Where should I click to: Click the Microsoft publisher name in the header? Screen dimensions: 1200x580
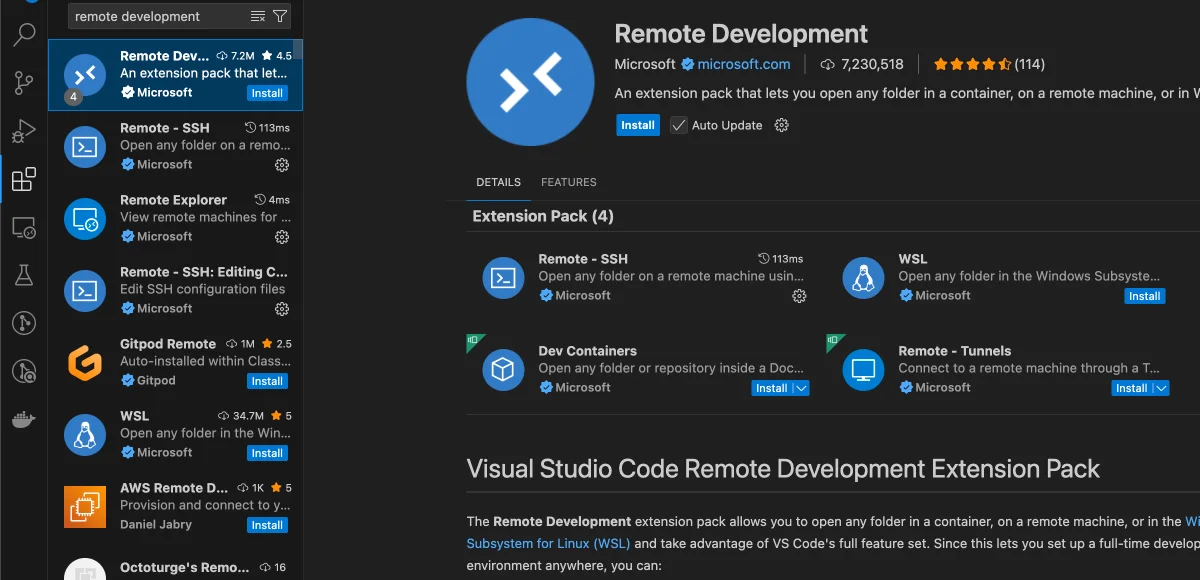pyautogui.click(x=645, y=64)
